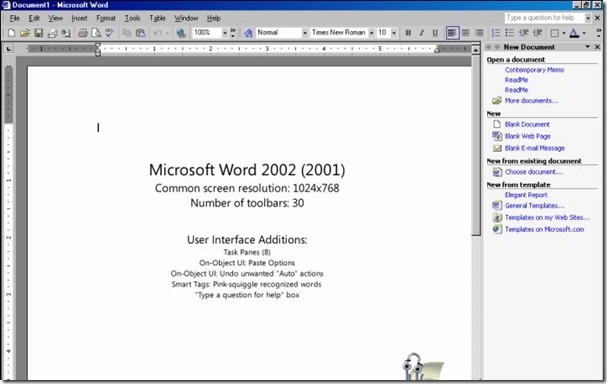This screenshot has width=607, height=384.
Task: Click the Search toolbar icon
Action: tap(66, 33)
